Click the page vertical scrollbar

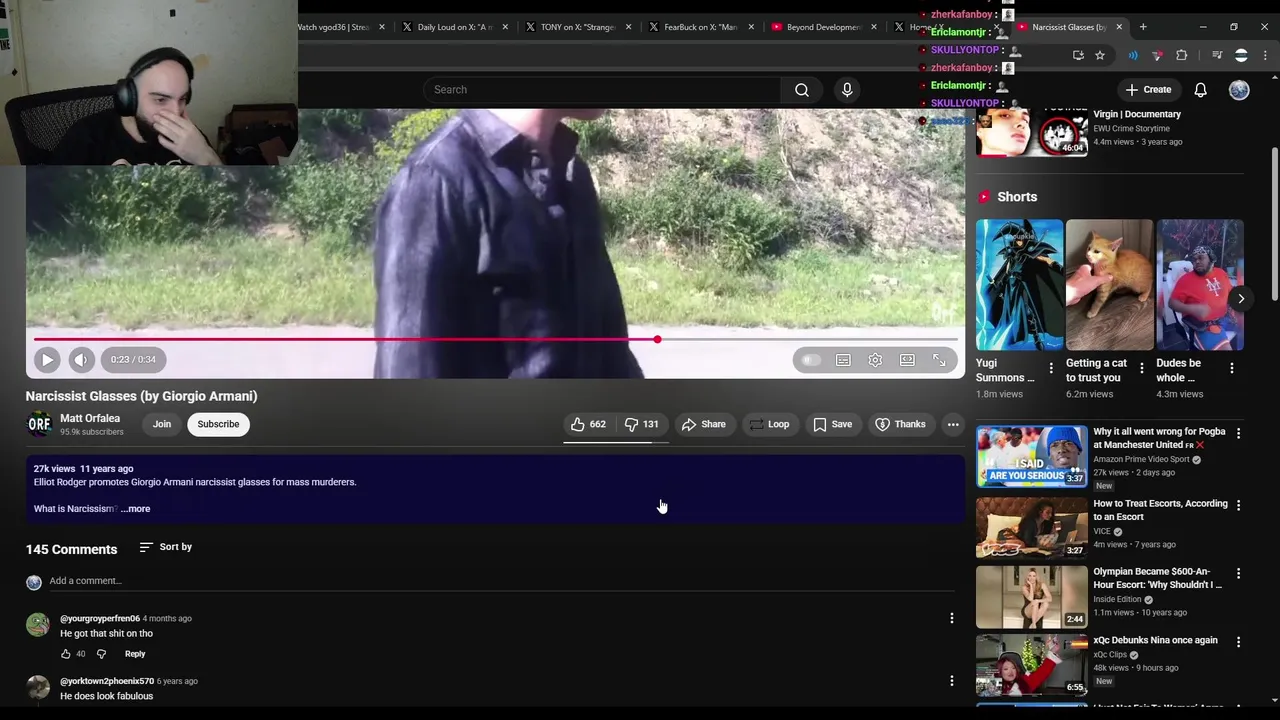coord(1274,225)
